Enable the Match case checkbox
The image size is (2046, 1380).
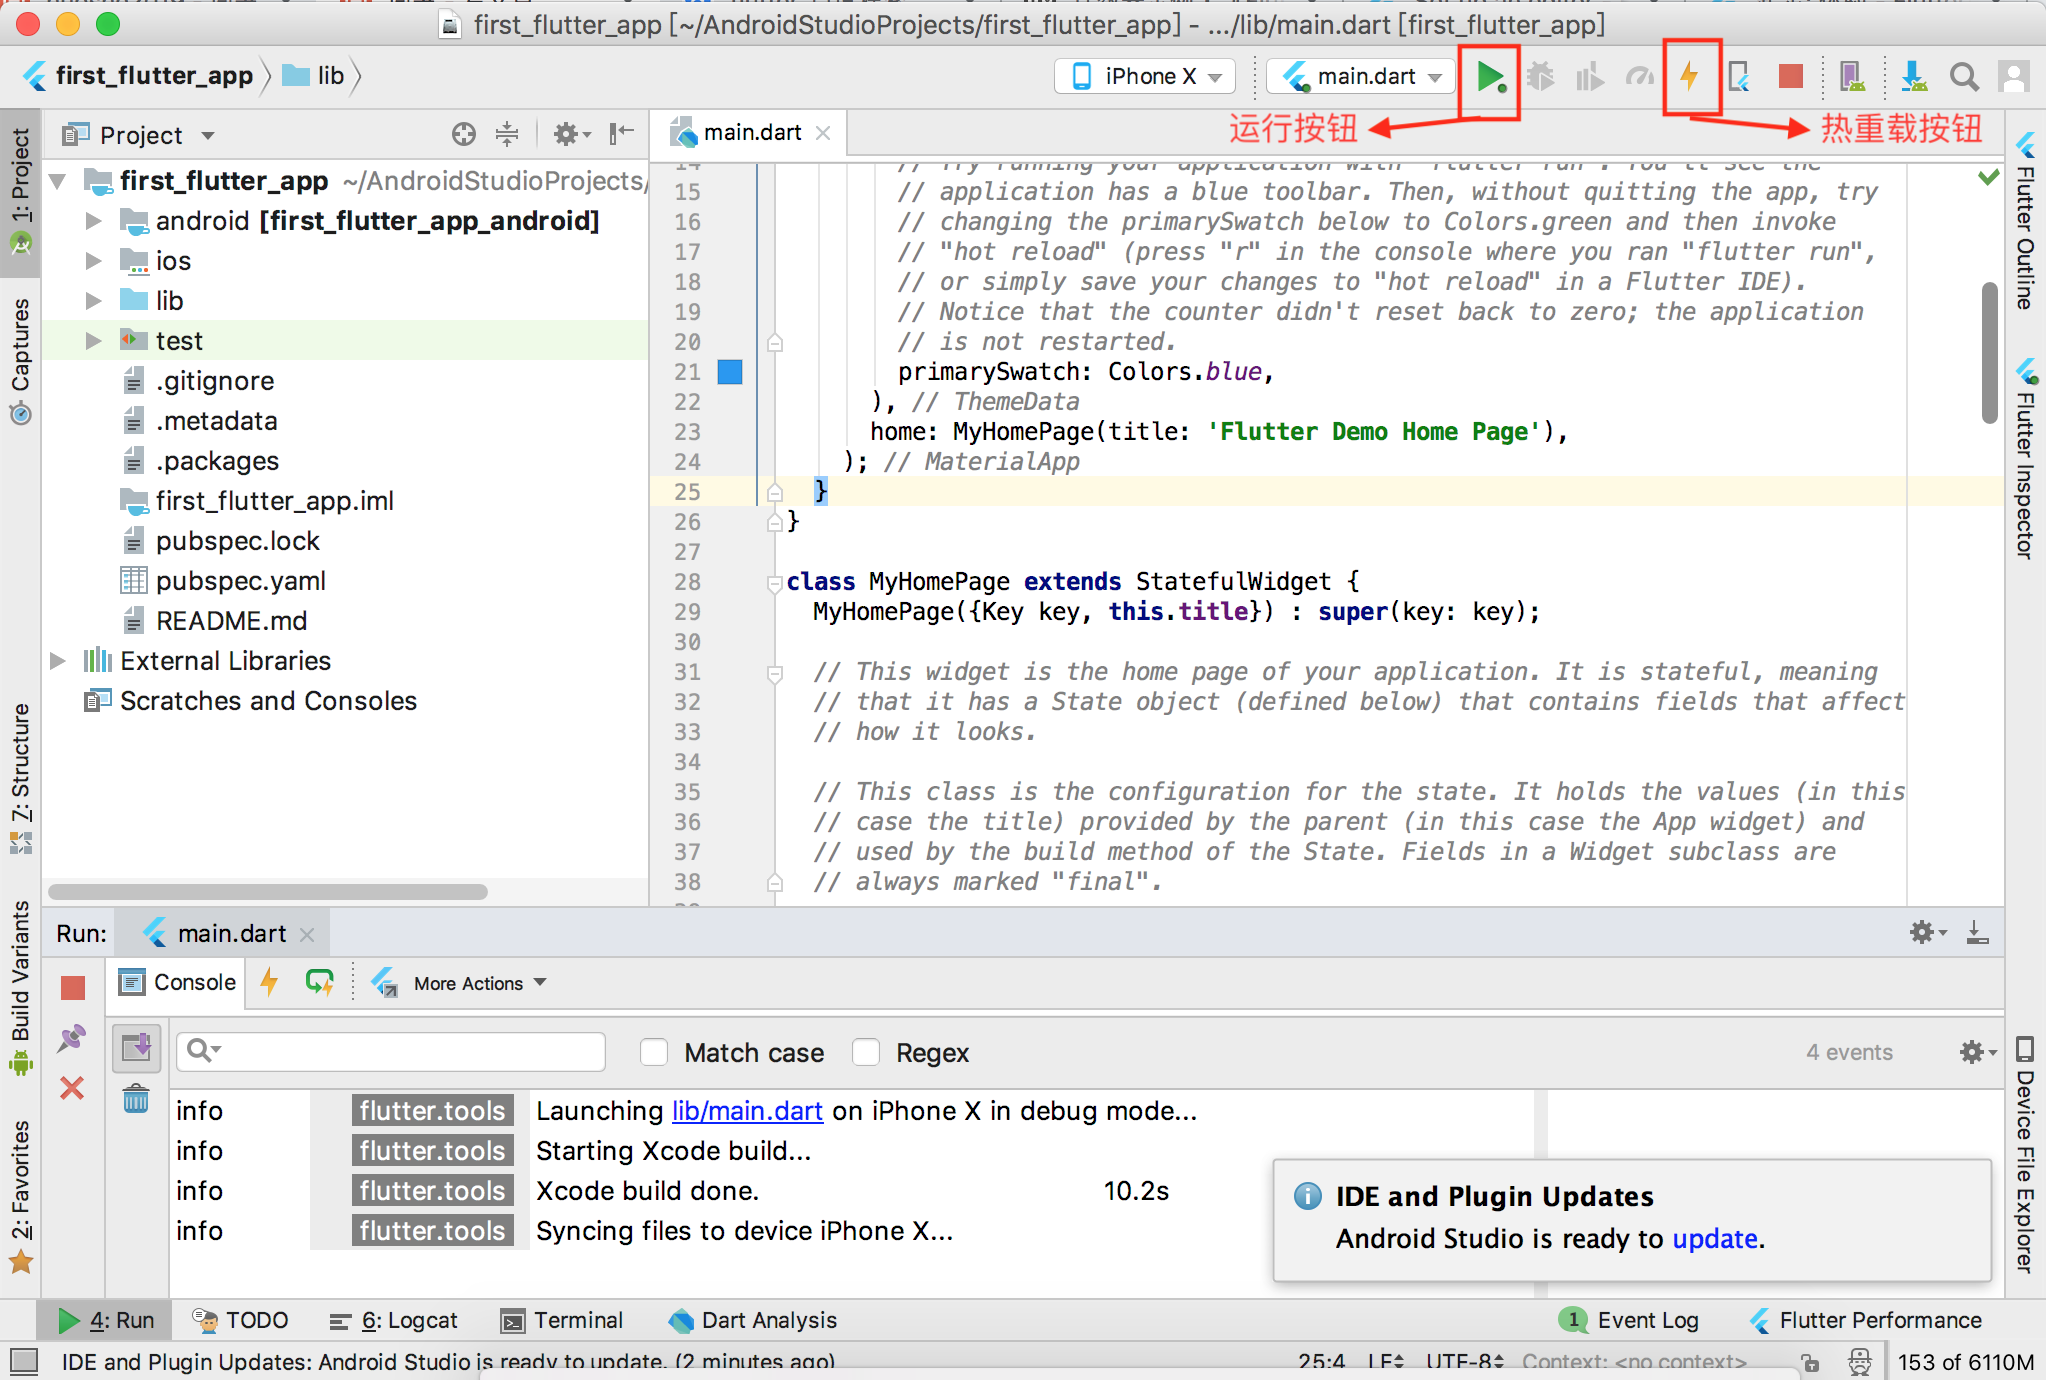(654, 1052)
